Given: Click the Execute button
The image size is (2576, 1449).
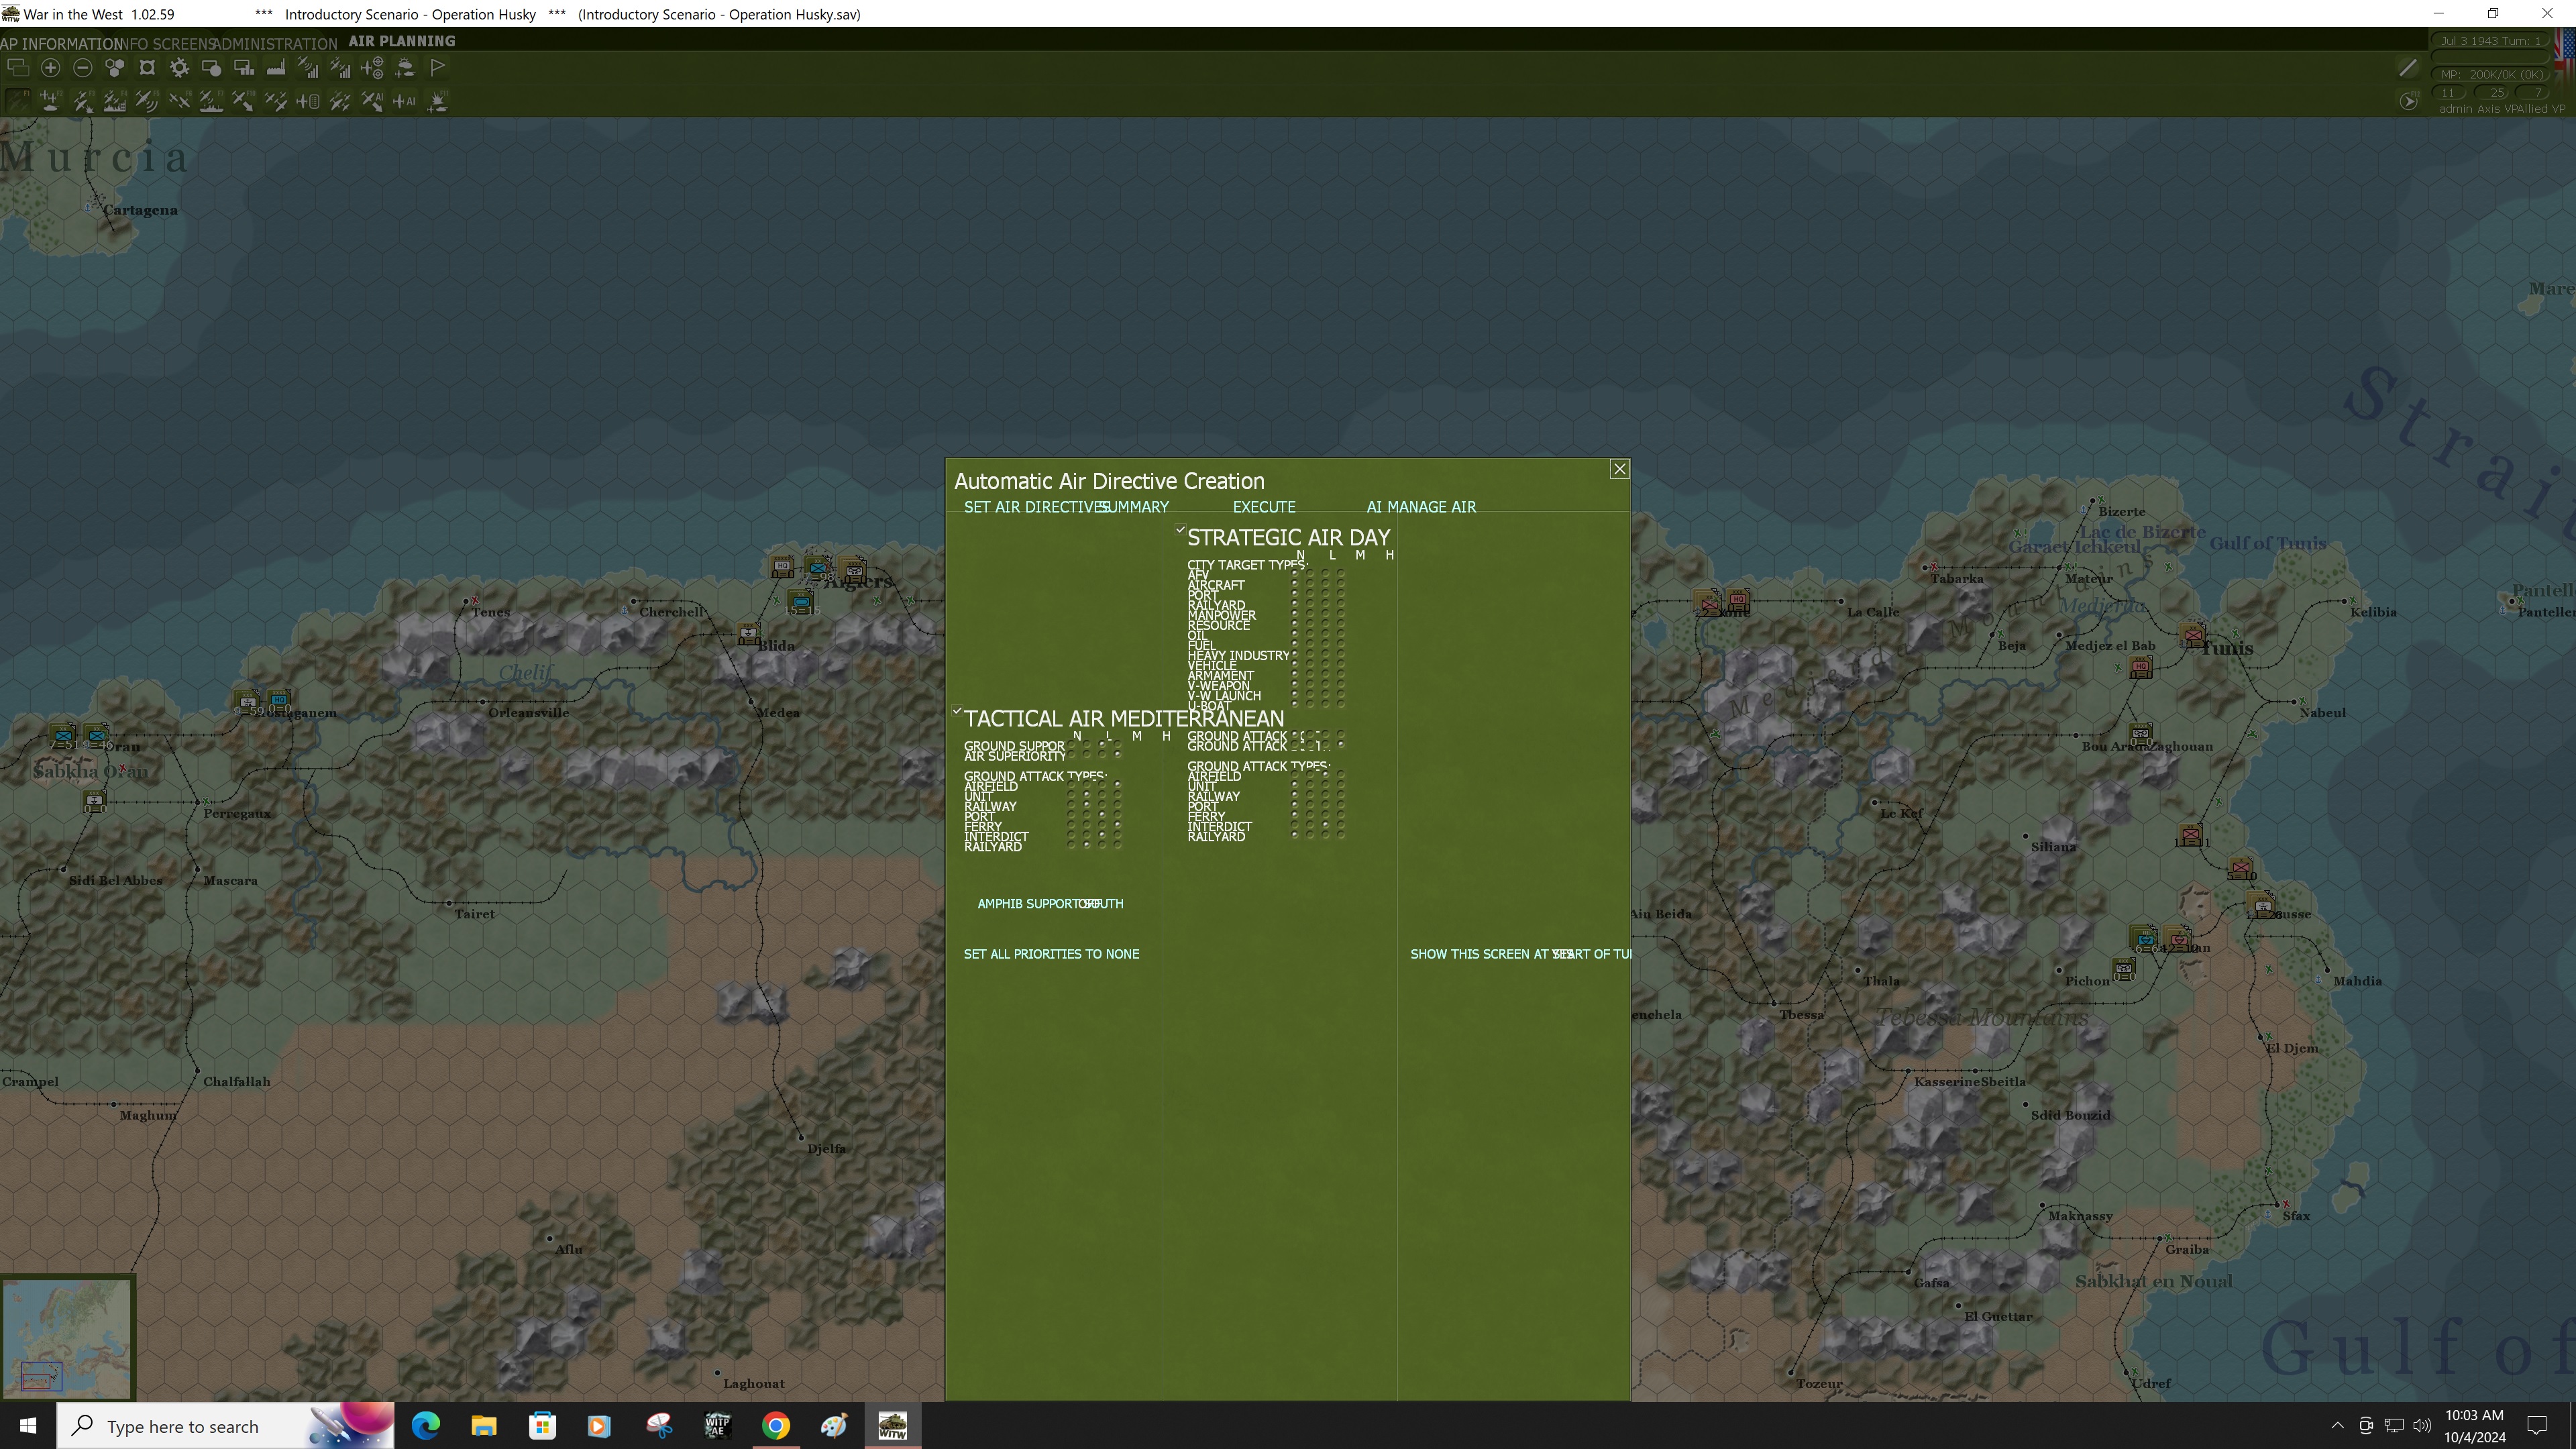Looking at the screenshot, I should point(1263,507).
